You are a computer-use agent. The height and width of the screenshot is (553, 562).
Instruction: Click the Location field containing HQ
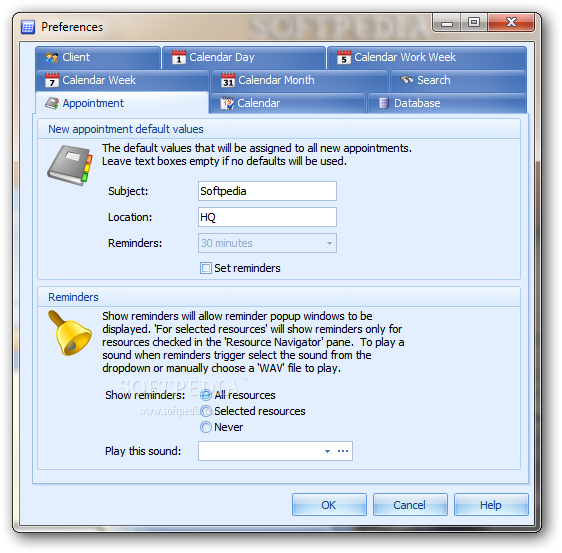[267, 217]
